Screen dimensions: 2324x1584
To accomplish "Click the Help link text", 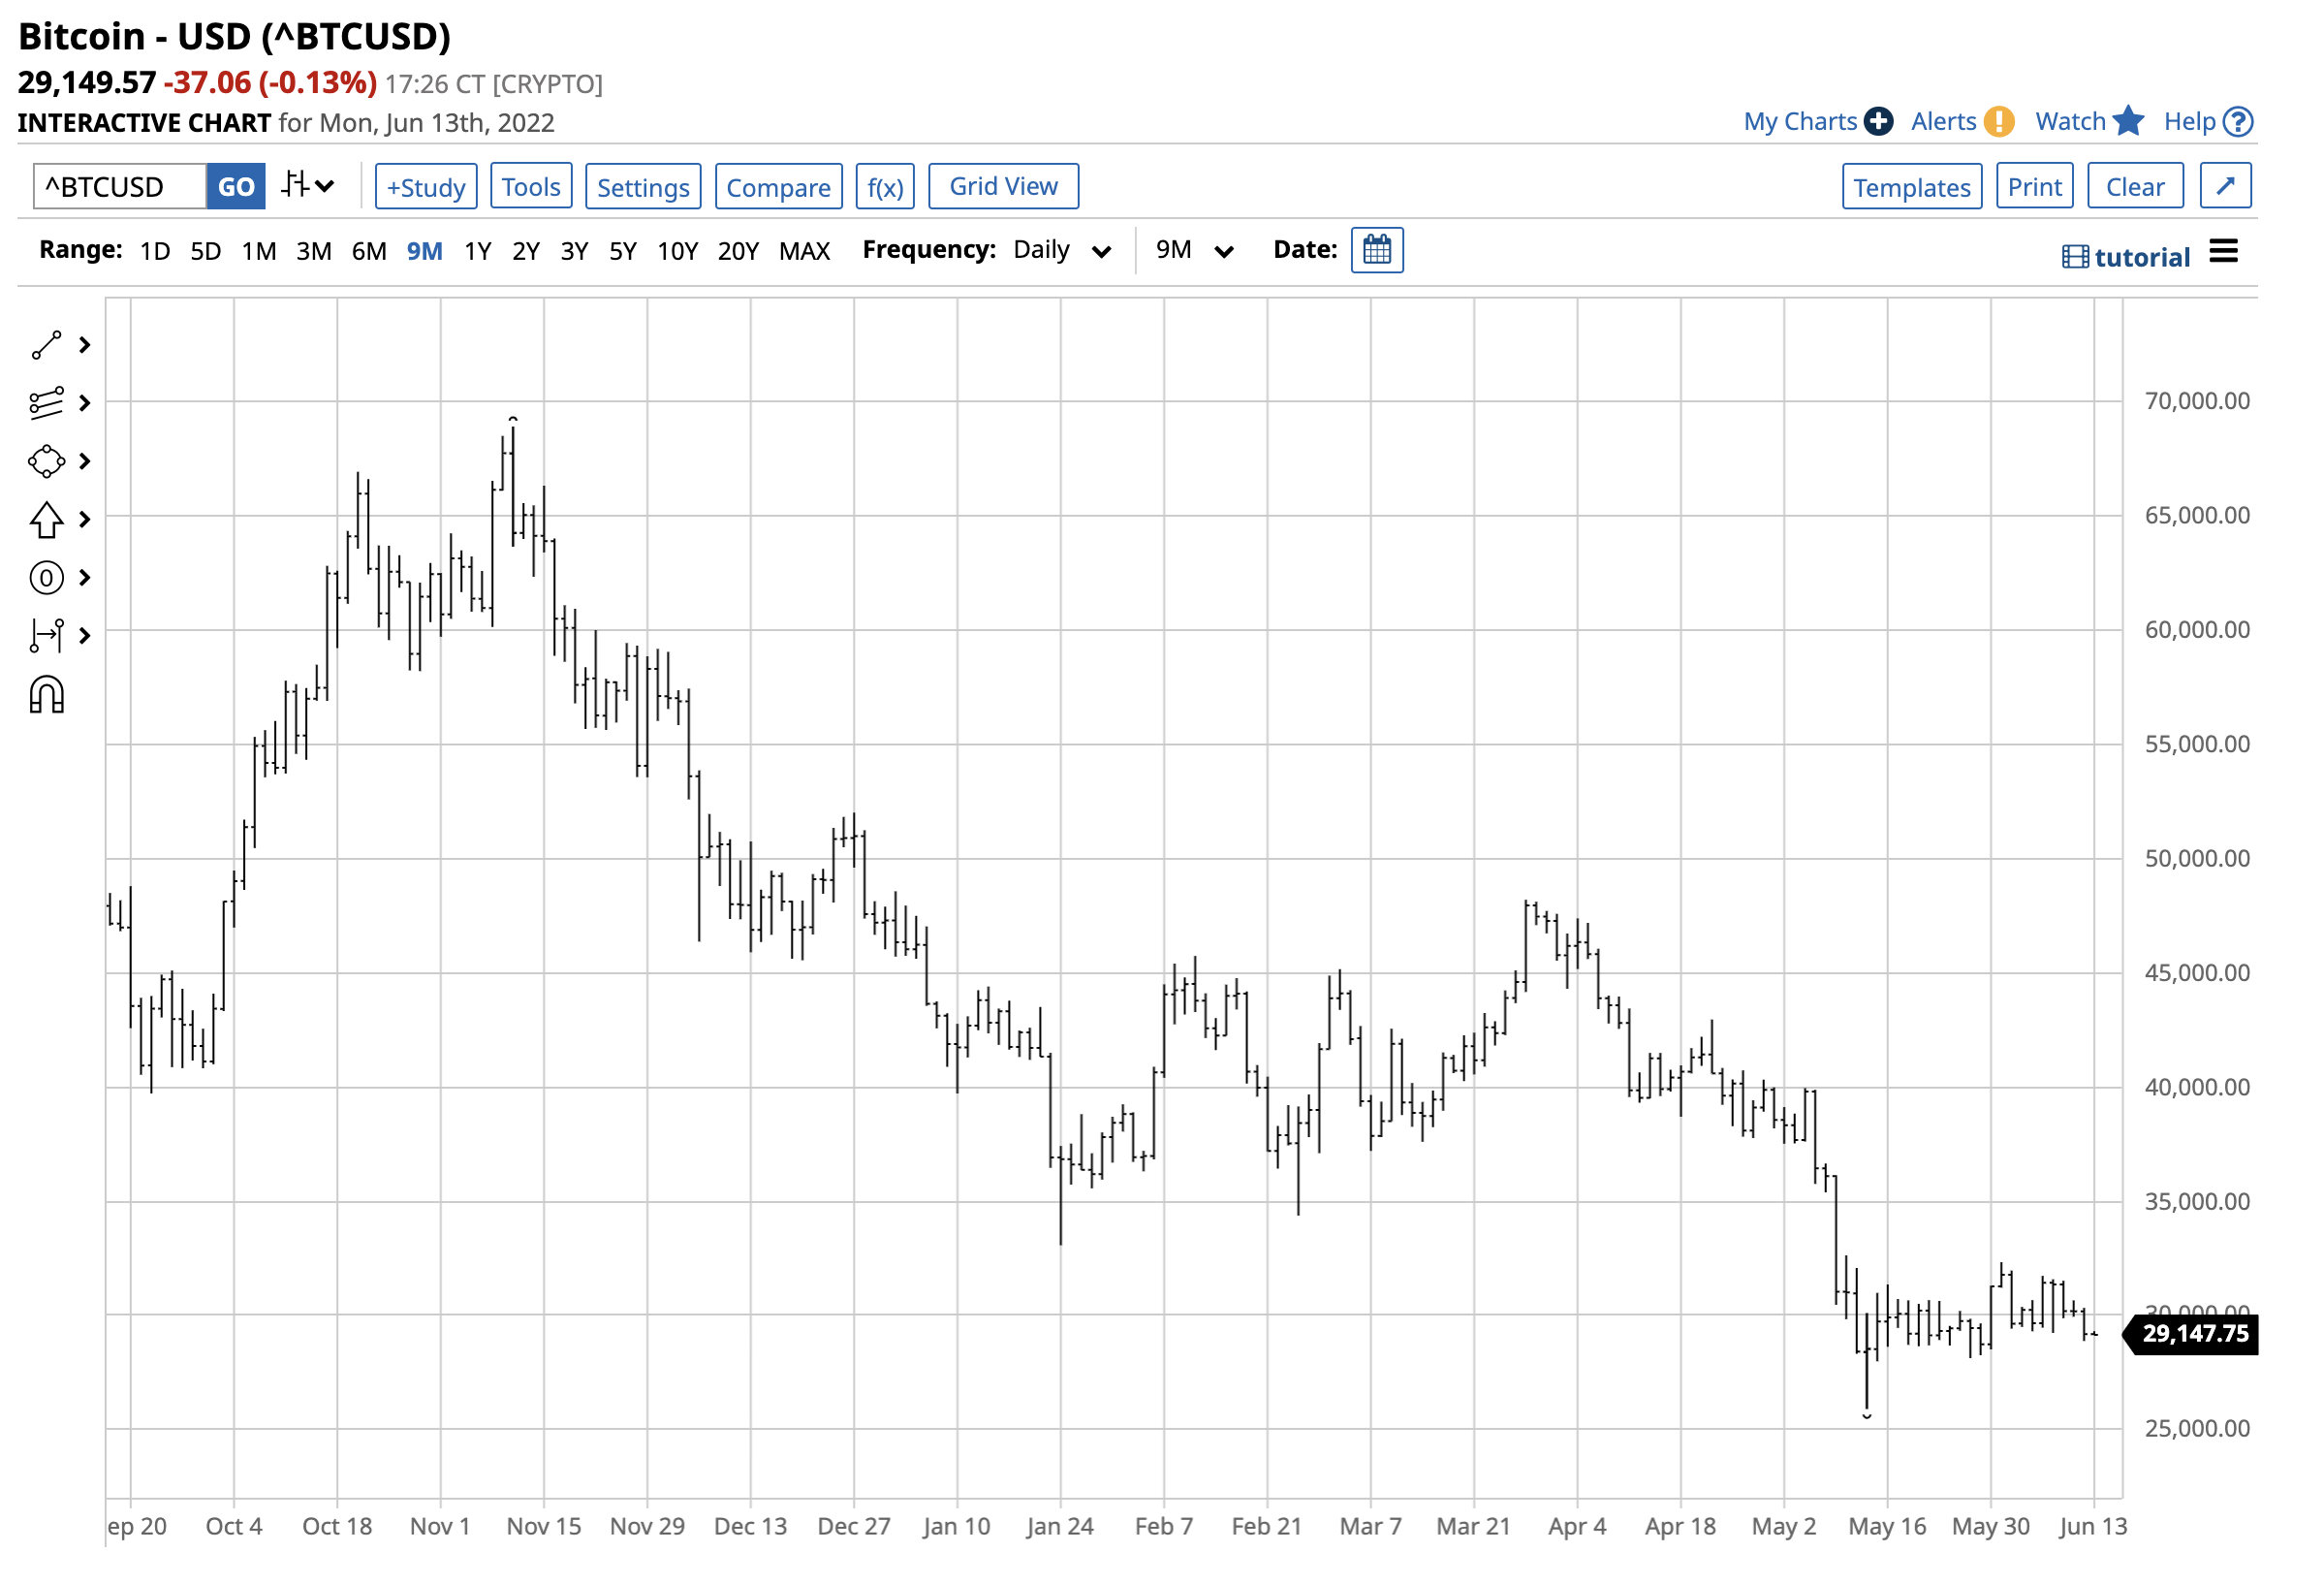I will click(2191, 122).
